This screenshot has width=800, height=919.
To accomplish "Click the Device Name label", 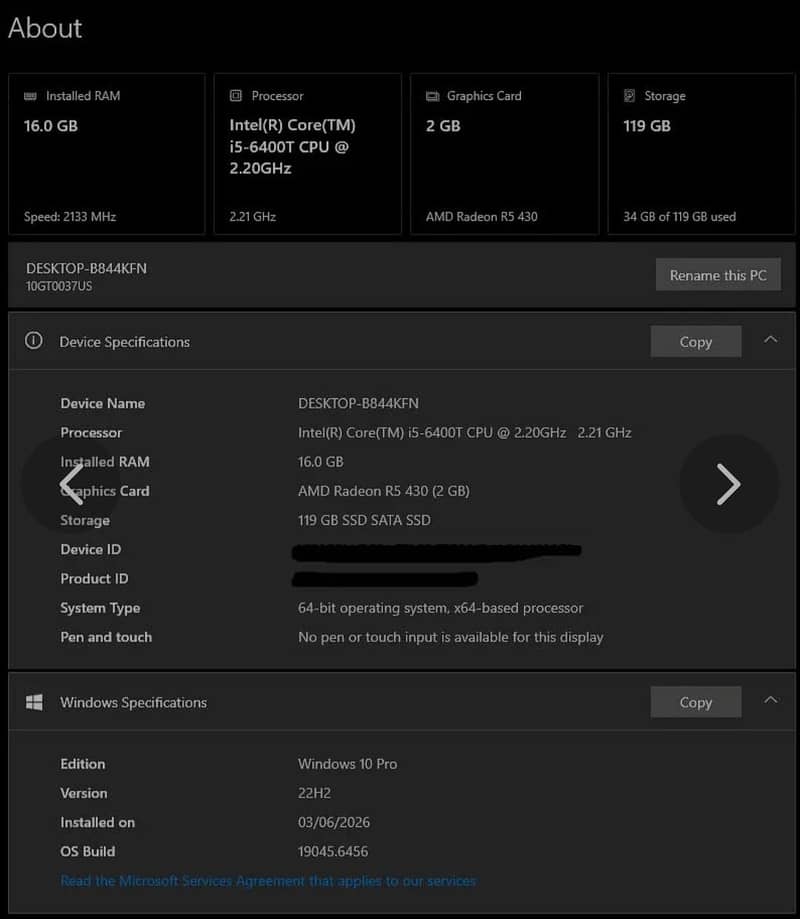I will (x=103, y=403).
